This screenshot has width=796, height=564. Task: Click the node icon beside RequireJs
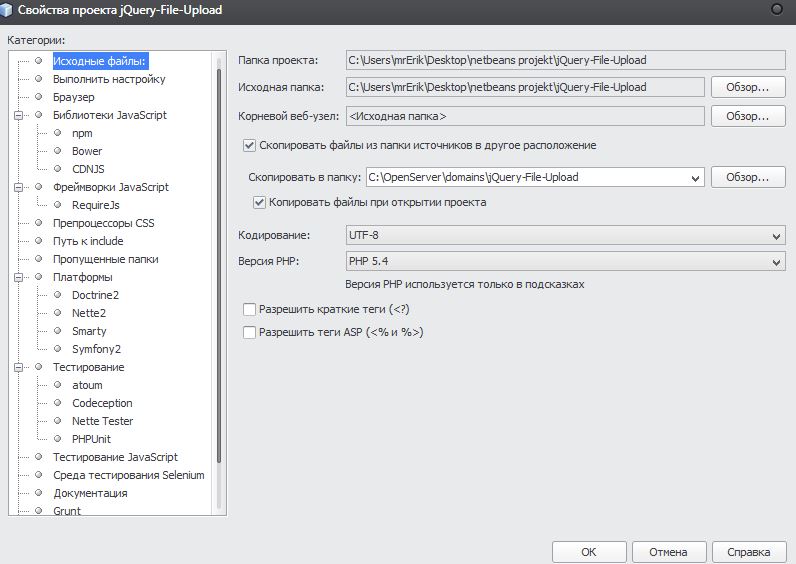tap(58, 205)
